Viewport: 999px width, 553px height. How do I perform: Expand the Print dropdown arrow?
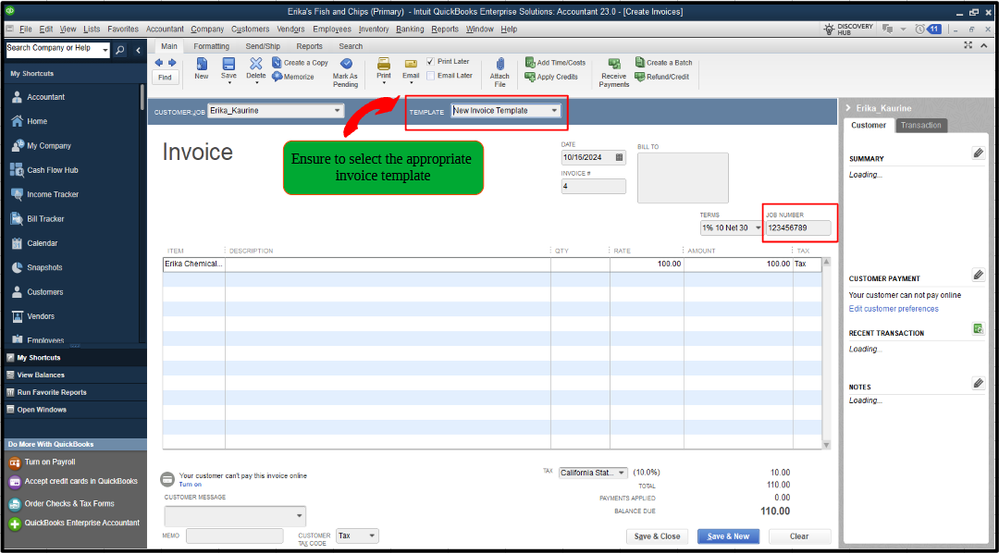tap(384, 83)
